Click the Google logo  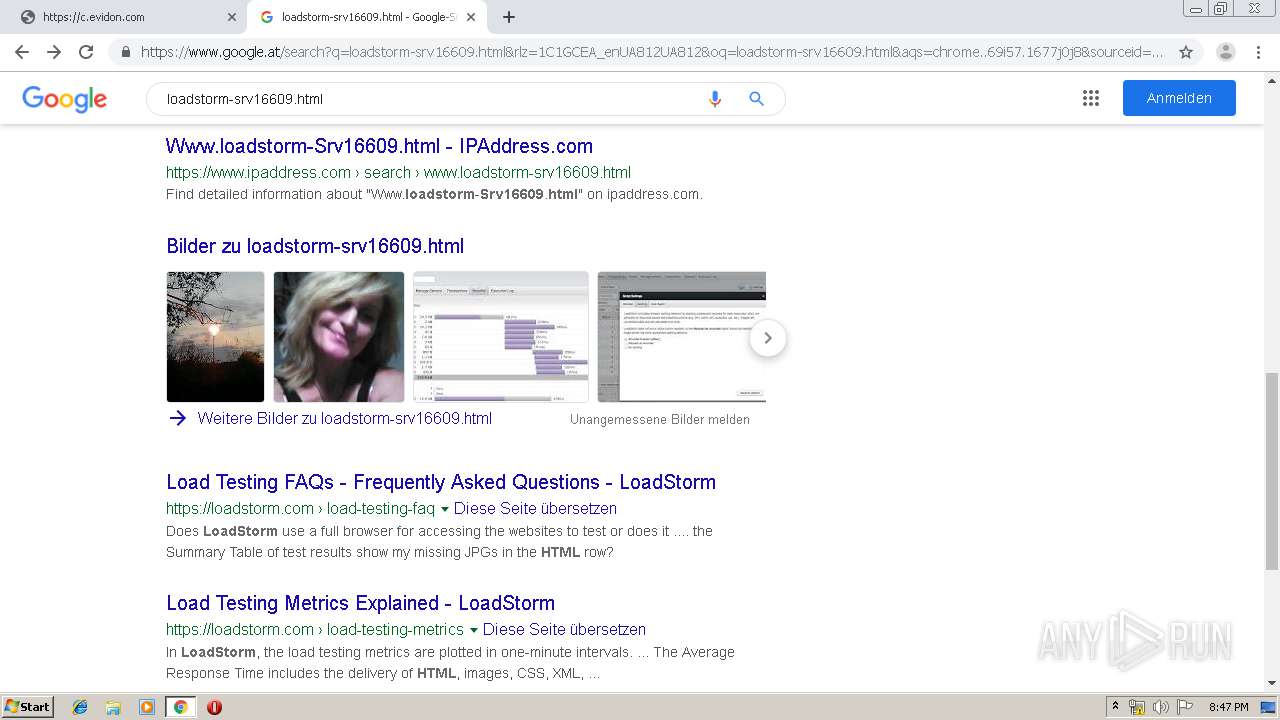64,99
